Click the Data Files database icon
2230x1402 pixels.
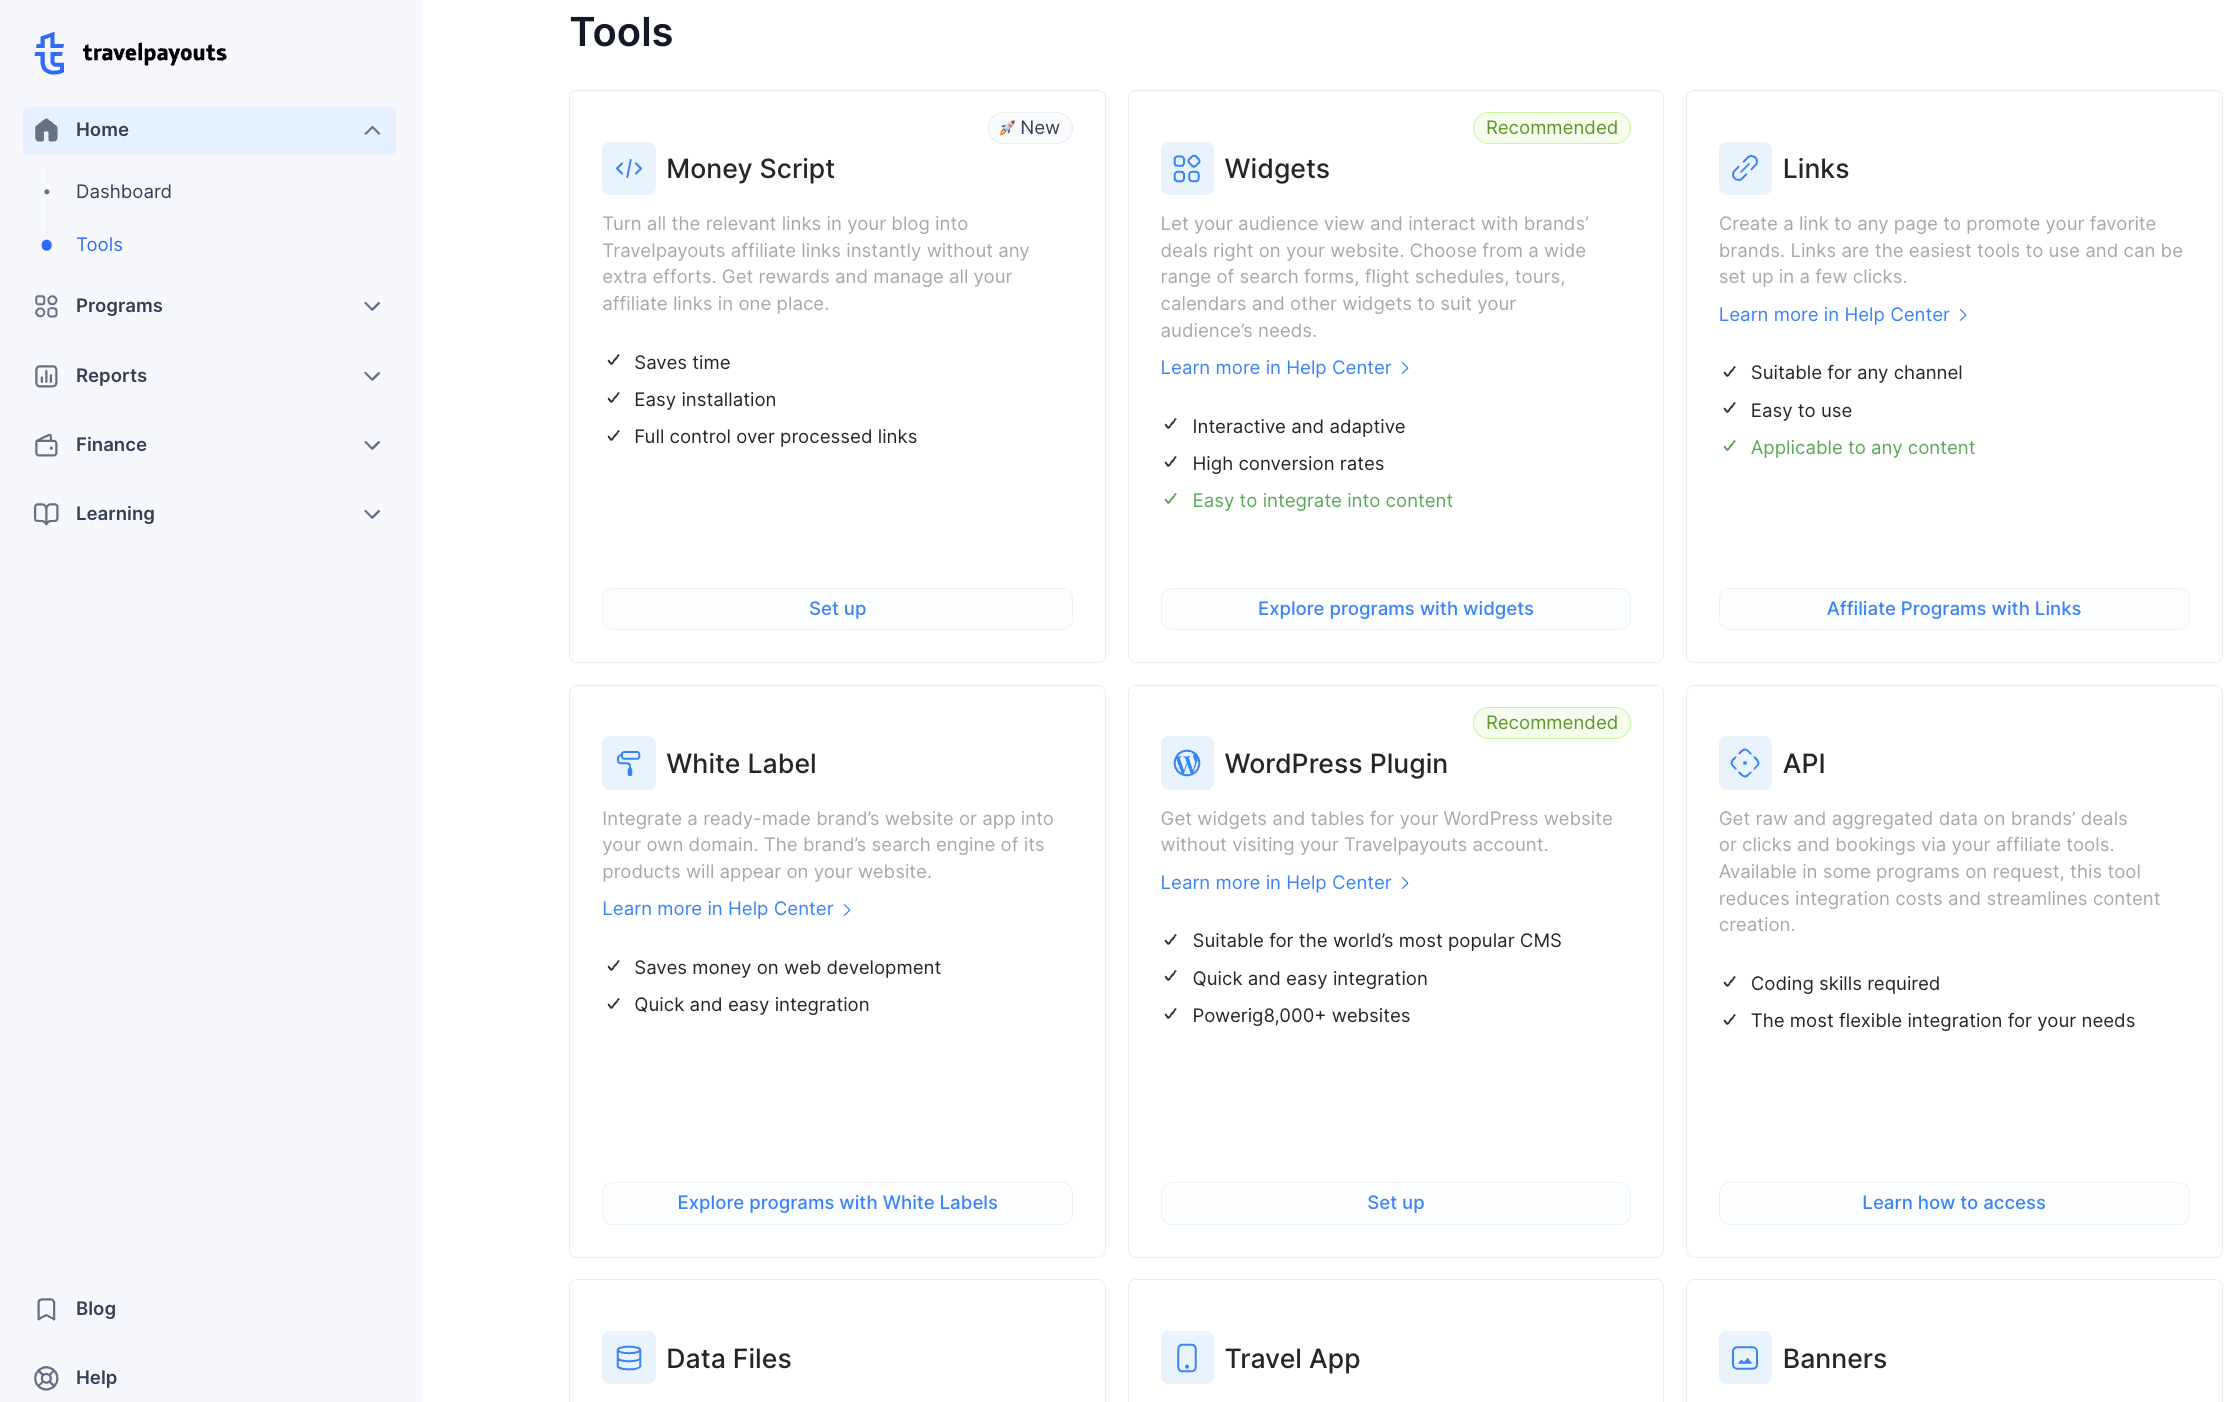point(629,1358)
